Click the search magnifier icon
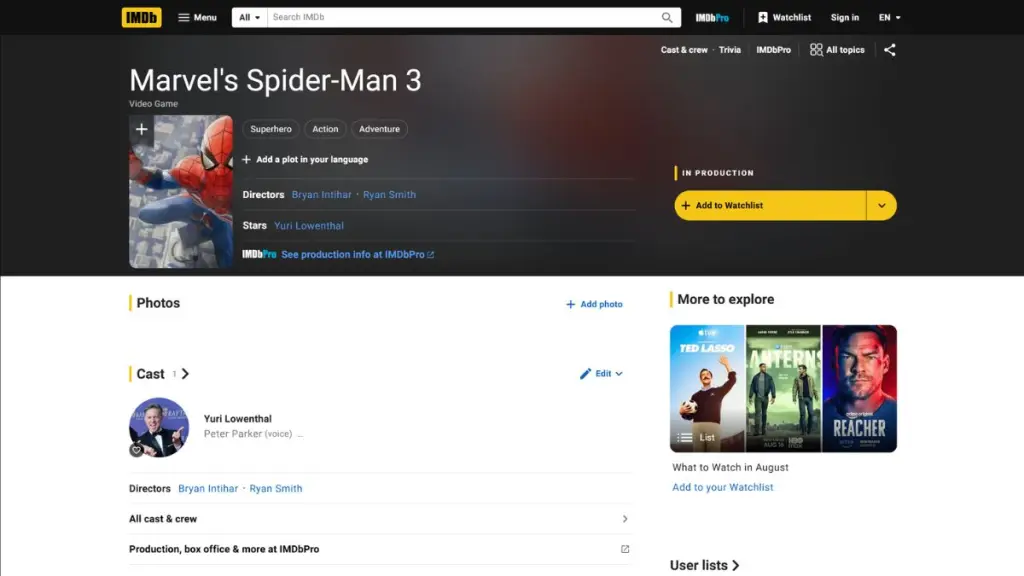Viewport: 1024px width, 576px height. 667,18
